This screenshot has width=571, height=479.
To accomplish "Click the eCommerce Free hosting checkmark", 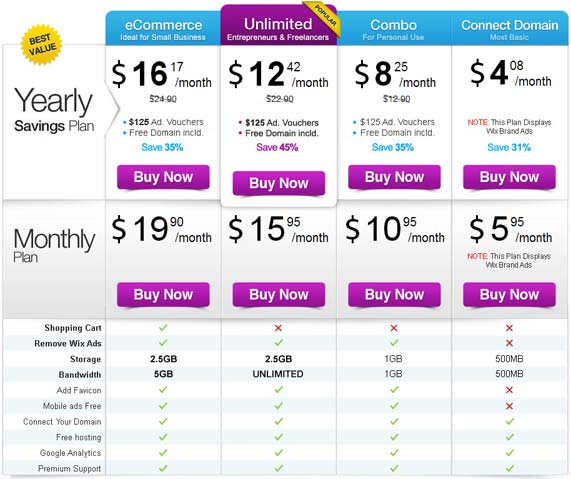I will tap(163, 437).
